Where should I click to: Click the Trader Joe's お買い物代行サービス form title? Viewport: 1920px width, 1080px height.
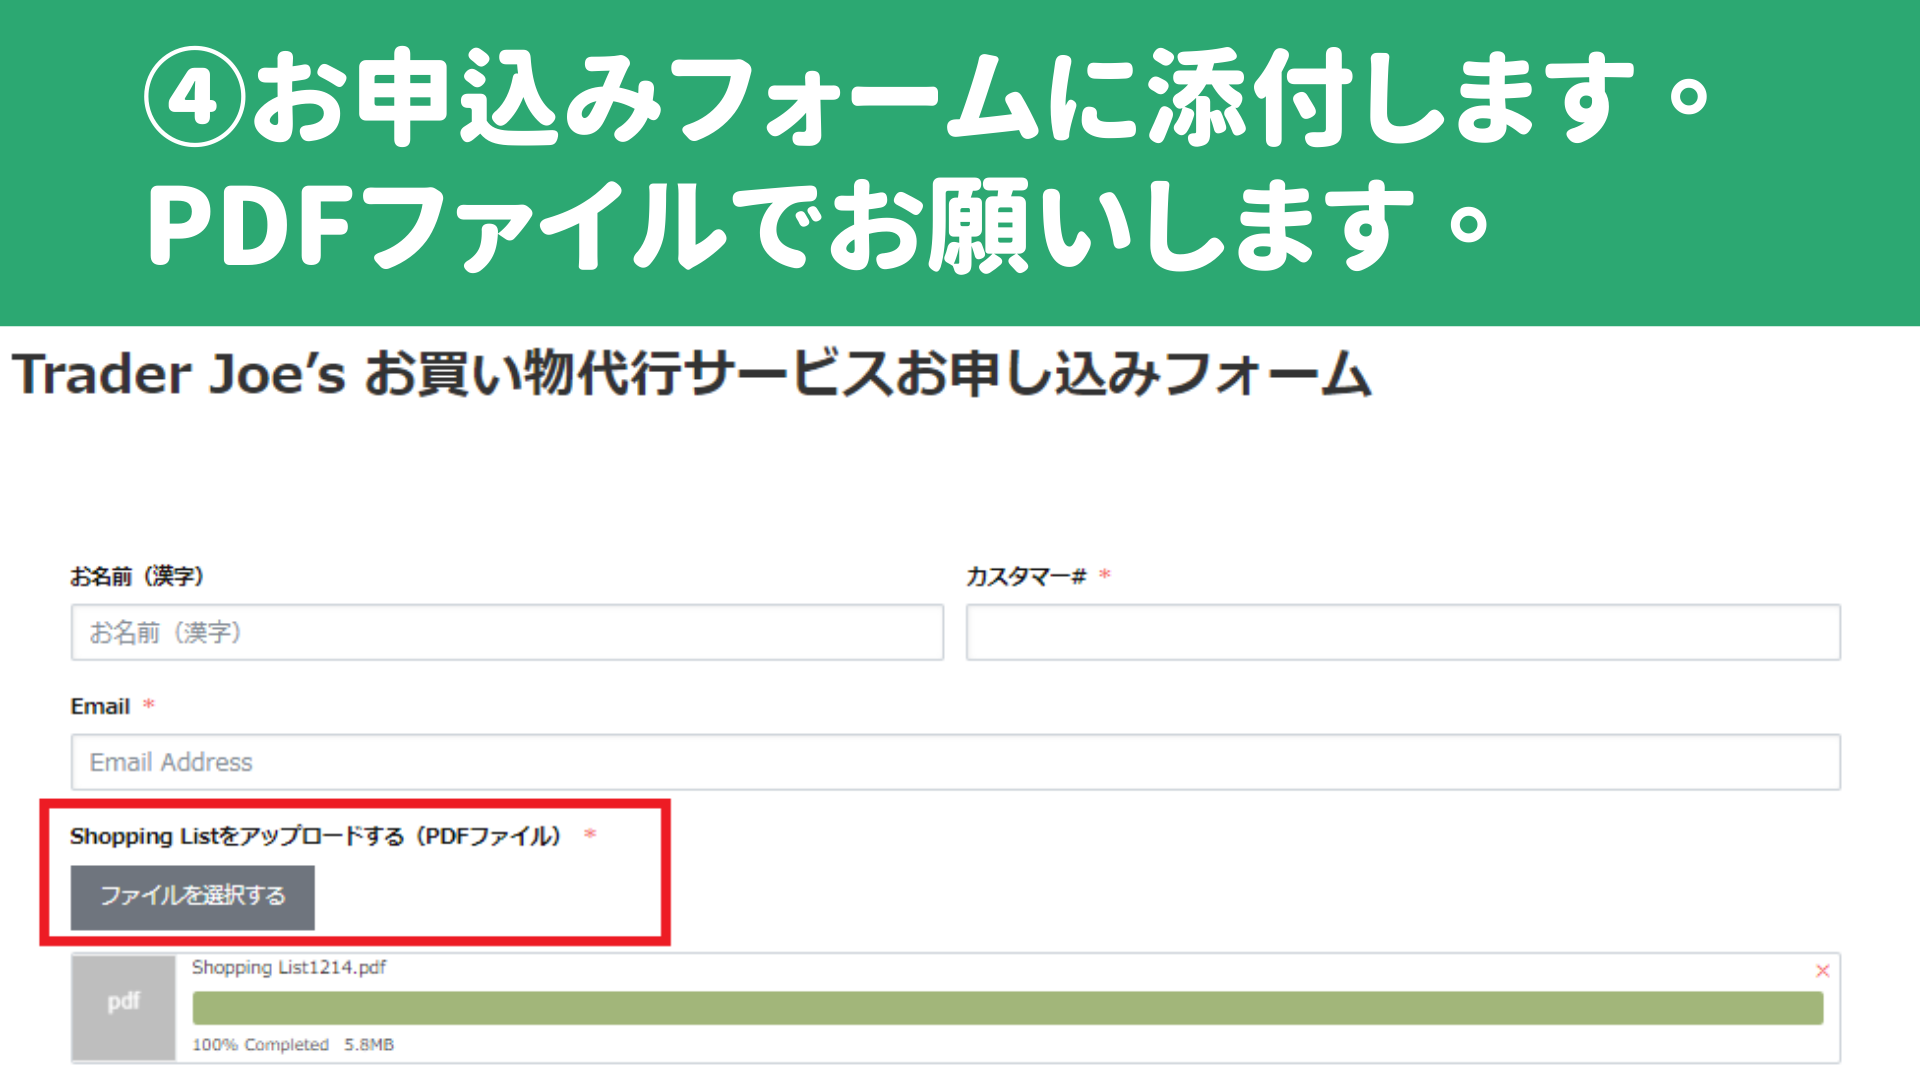(x=691, y=375)
